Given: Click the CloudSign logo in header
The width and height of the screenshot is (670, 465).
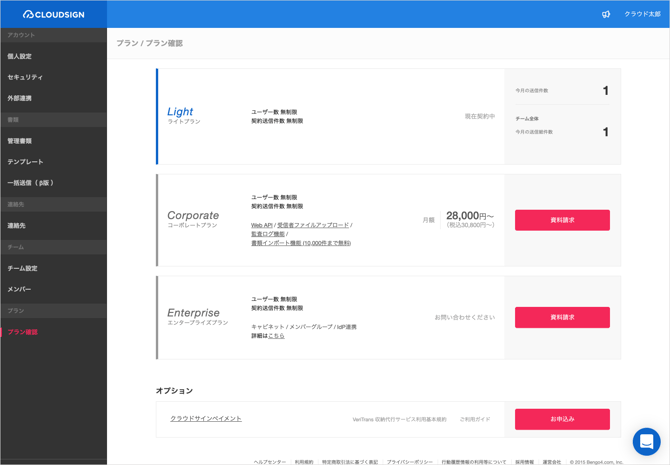Looking at the screenshot, I should click(53, 14).
